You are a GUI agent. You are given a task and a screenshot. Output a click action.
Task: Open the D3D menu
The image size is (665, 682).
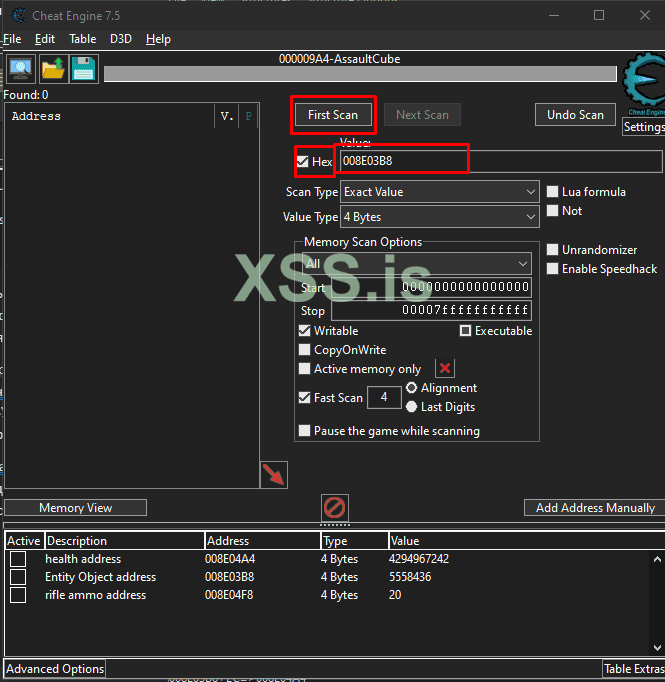(x=120, y=39)
